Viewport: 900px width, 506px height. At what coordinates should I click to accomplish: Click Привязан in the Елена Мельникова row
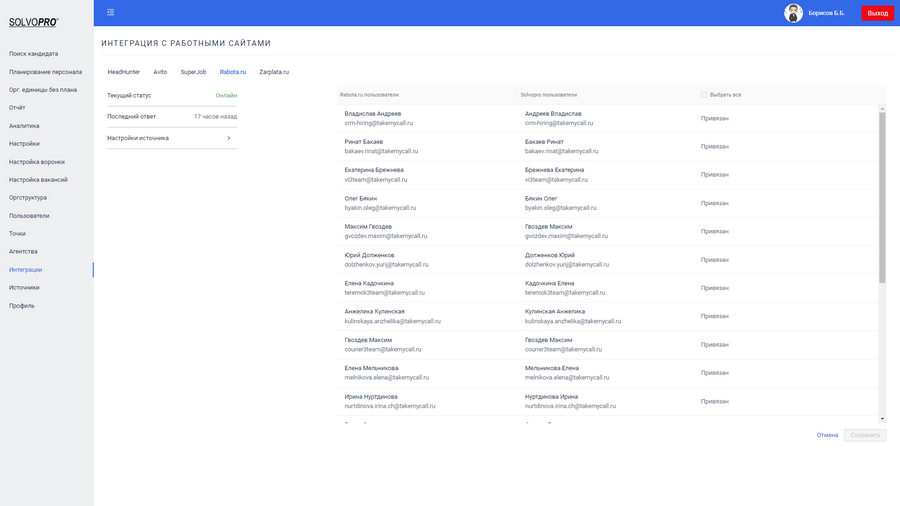pyautogui.click(x=715, y=373)
